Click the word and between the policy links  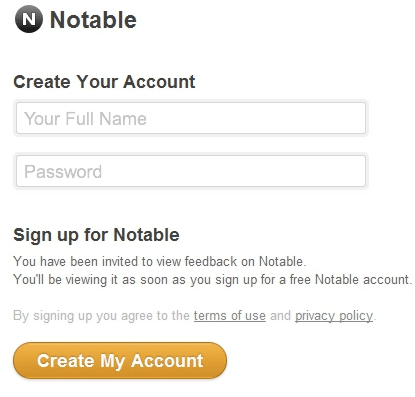pos(280,315)
